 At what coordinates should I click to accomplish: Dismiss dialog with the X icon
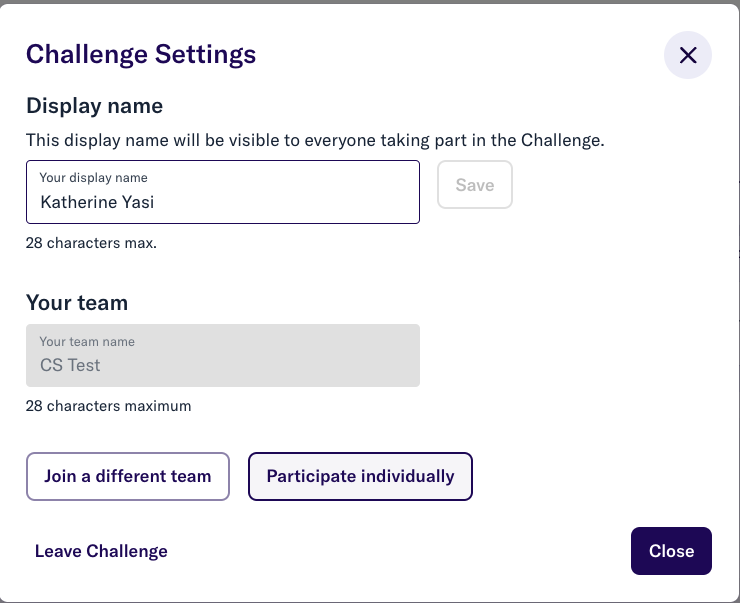click(688, 55)
